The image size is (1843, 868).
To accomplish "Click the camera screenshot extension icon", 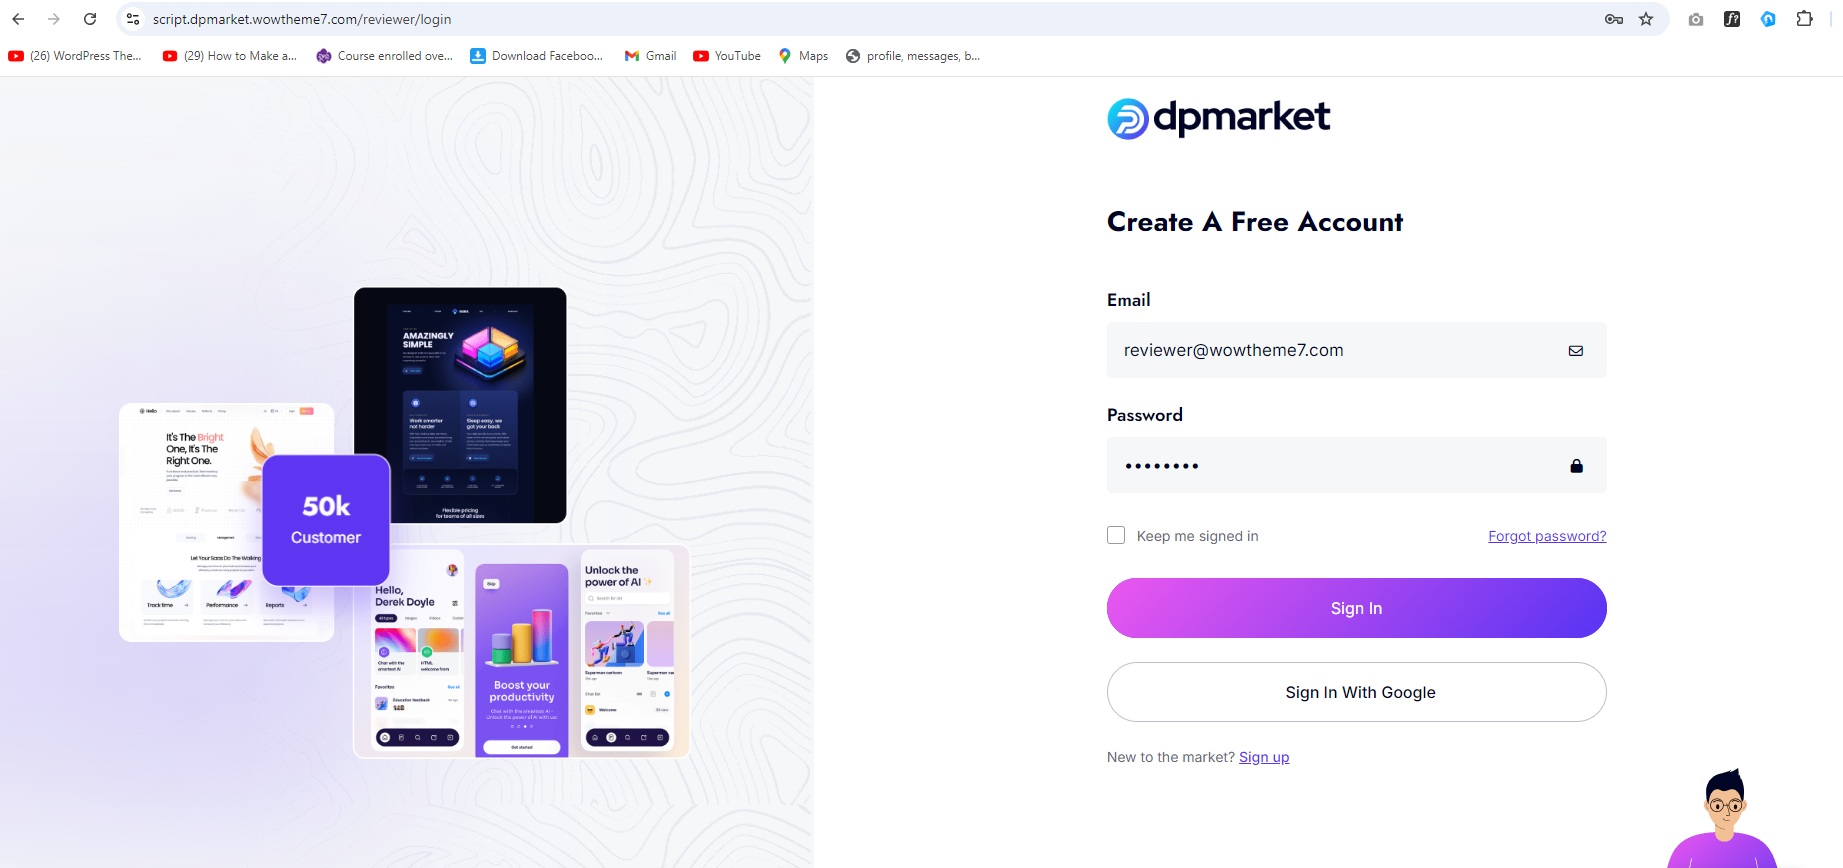I will pos(1696,19).
